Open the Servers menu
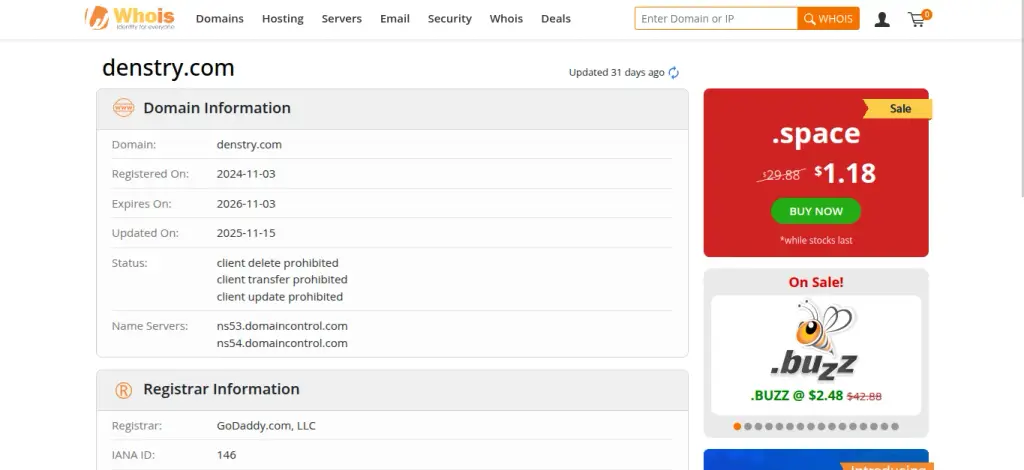The height and width of the screenshot is (470, 1024). [342, 19]
